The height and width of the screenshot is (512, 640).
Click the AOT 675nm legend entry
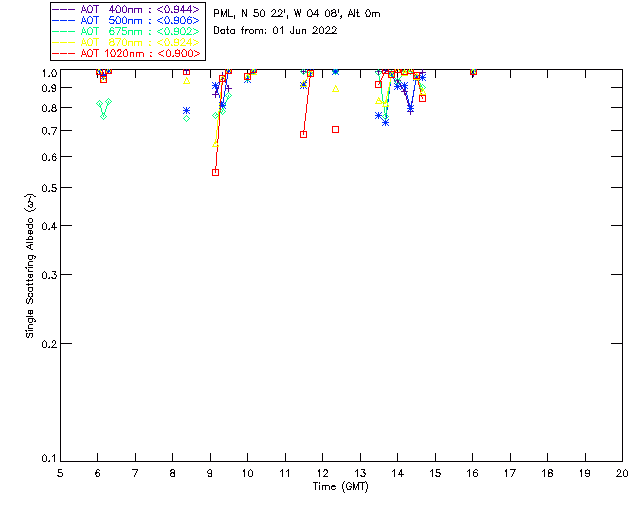(x=126, y=31)
